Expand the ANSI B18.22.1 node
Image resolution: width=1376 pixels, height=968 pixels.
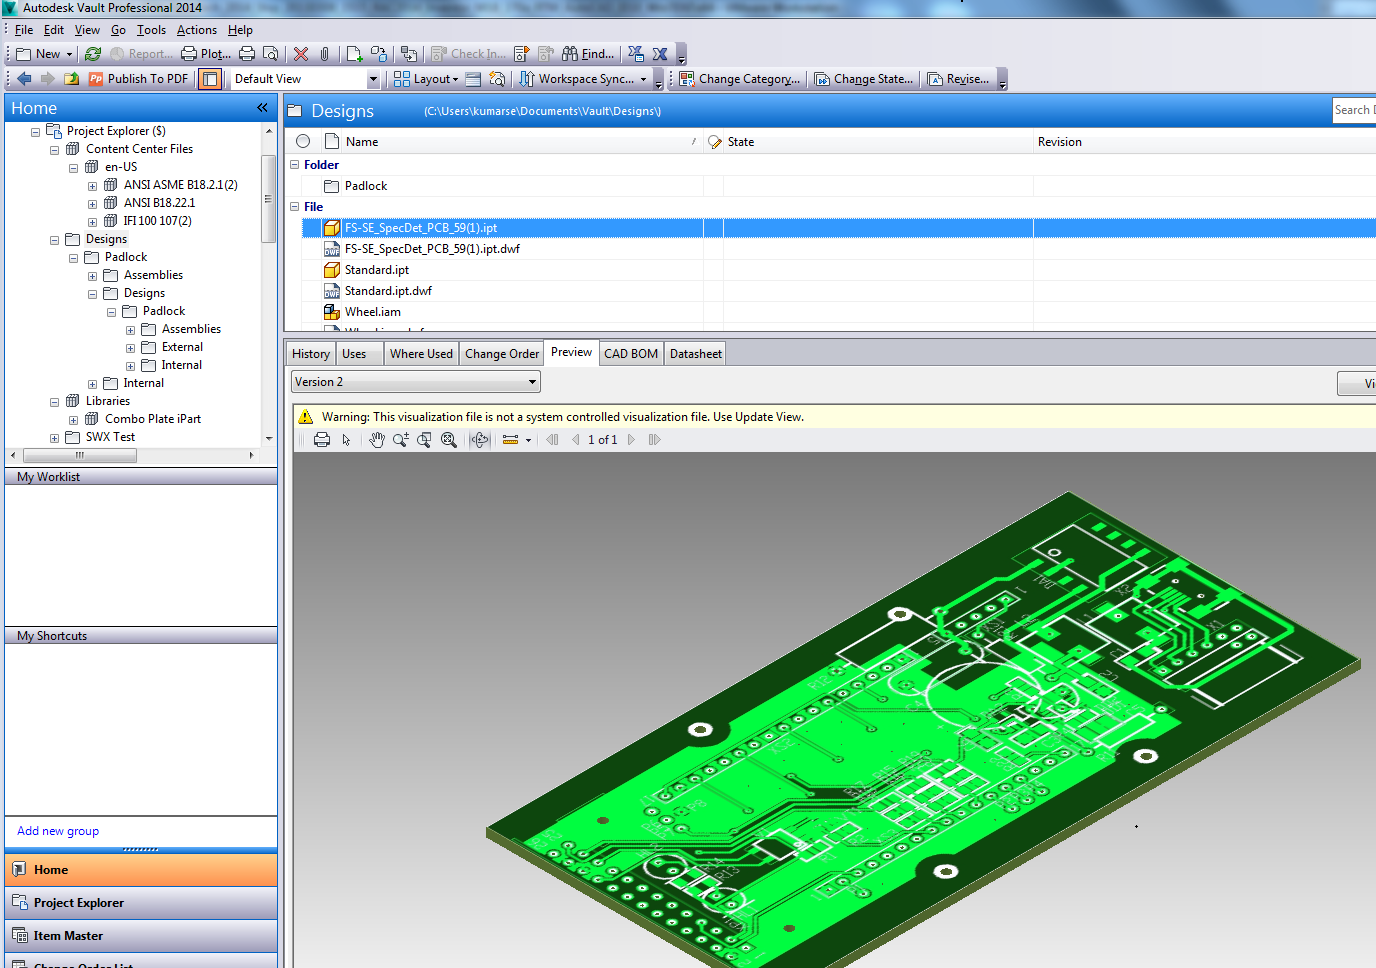92,204
